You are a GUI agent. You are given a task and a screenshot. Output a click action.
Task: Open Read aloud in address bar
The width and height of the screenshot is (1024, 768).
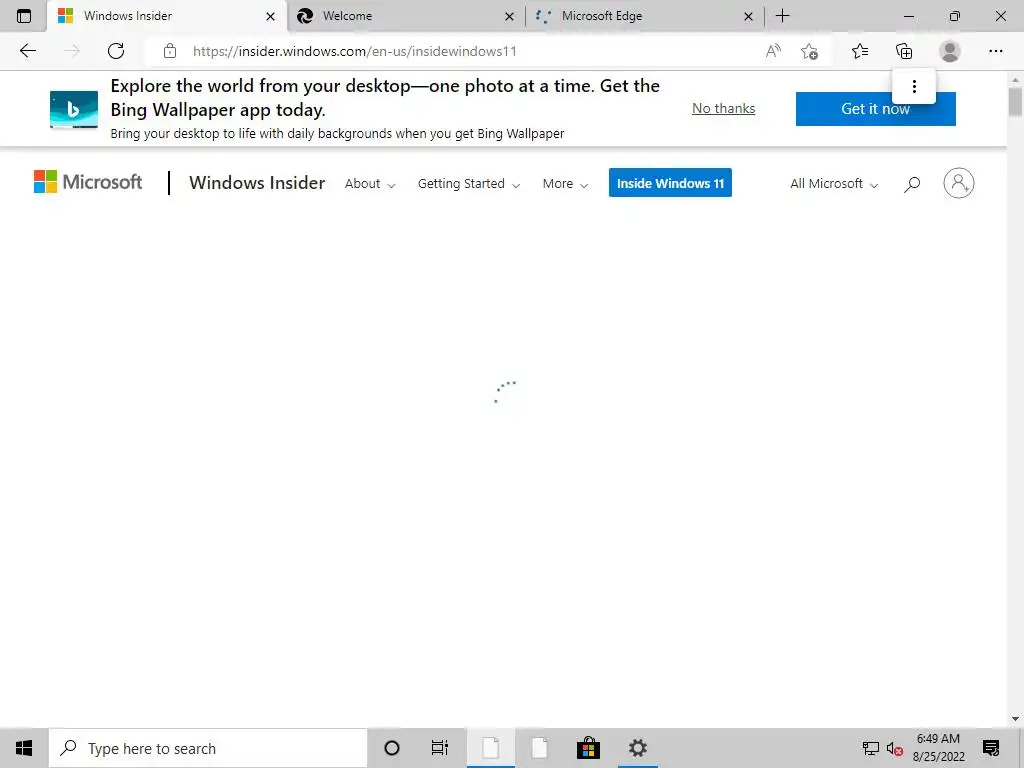tap(773, 51)
